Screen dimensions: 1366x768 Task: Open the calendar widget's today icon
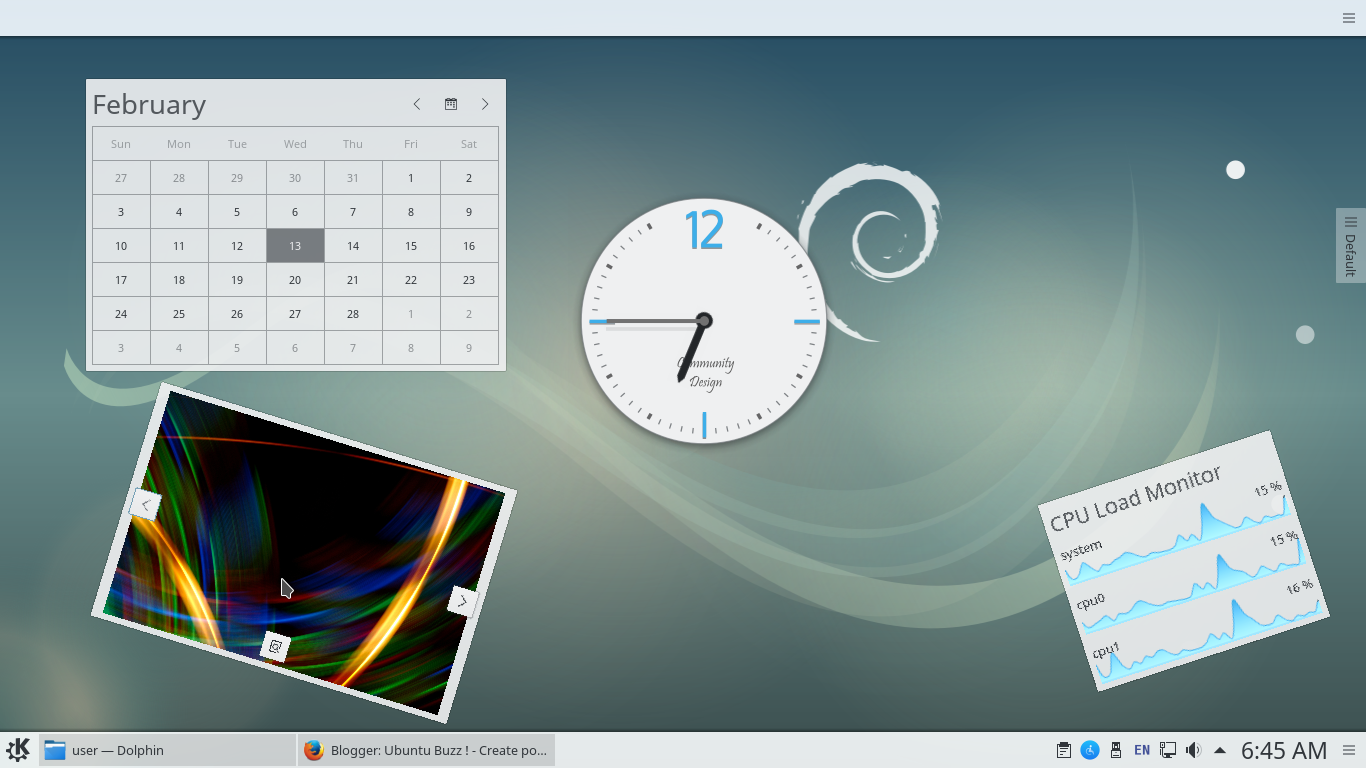pyautogui.click(x=451, y=103)
